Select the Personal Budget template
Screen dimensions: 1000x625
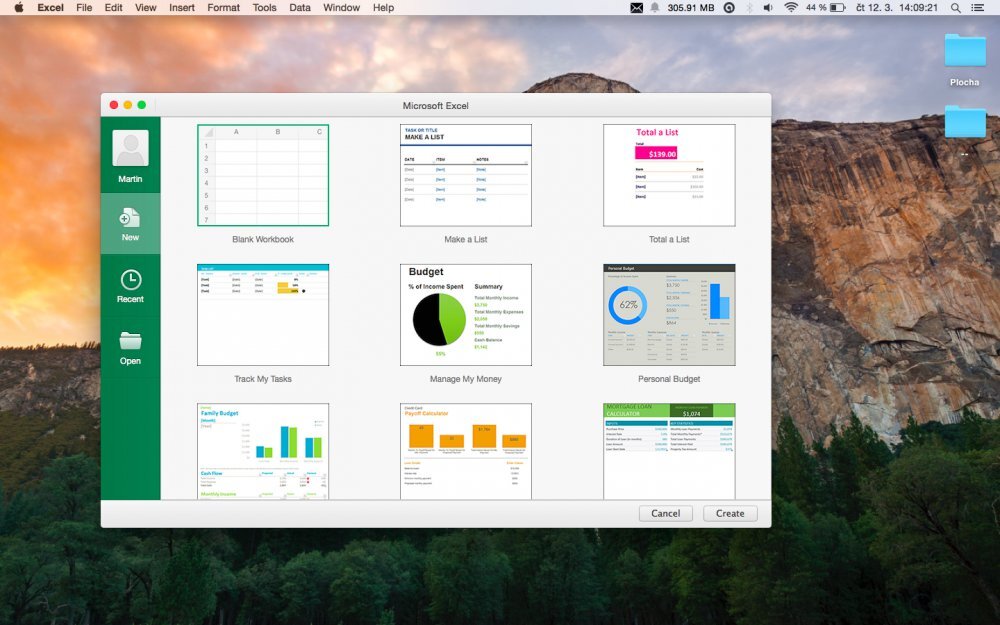[669, 313]
